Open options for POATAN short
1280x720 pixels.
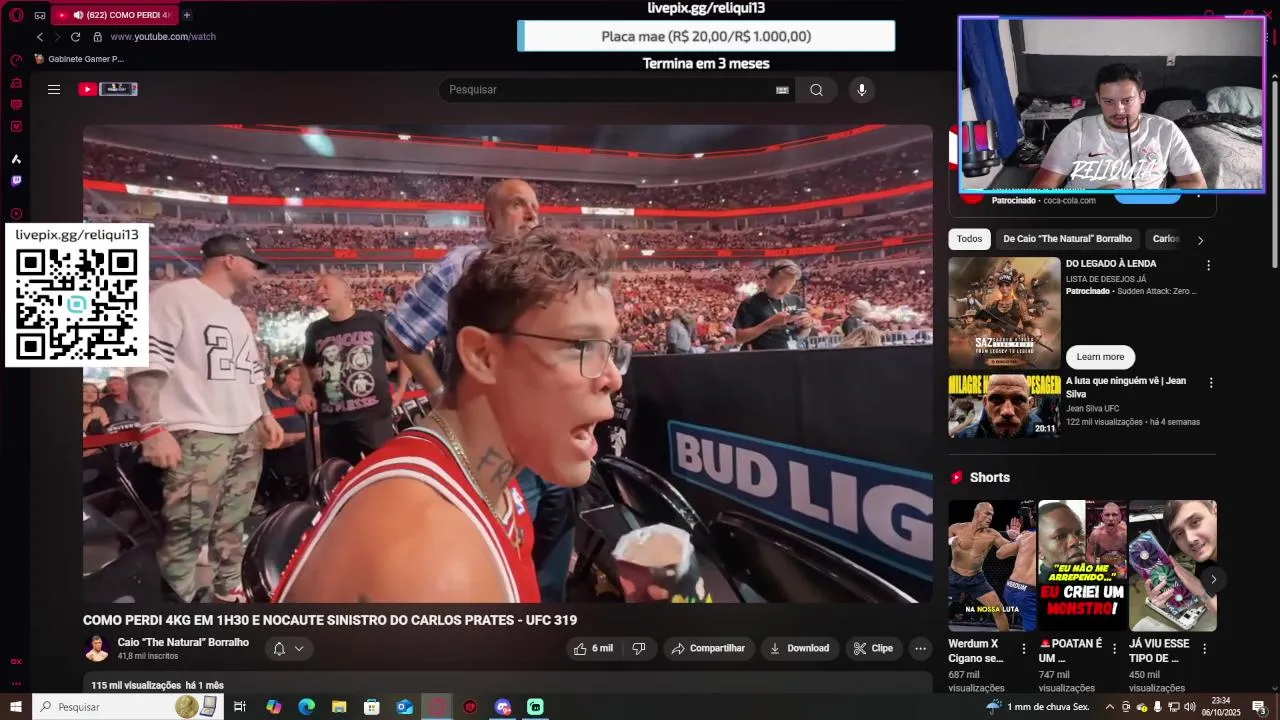pos(1114,648)
